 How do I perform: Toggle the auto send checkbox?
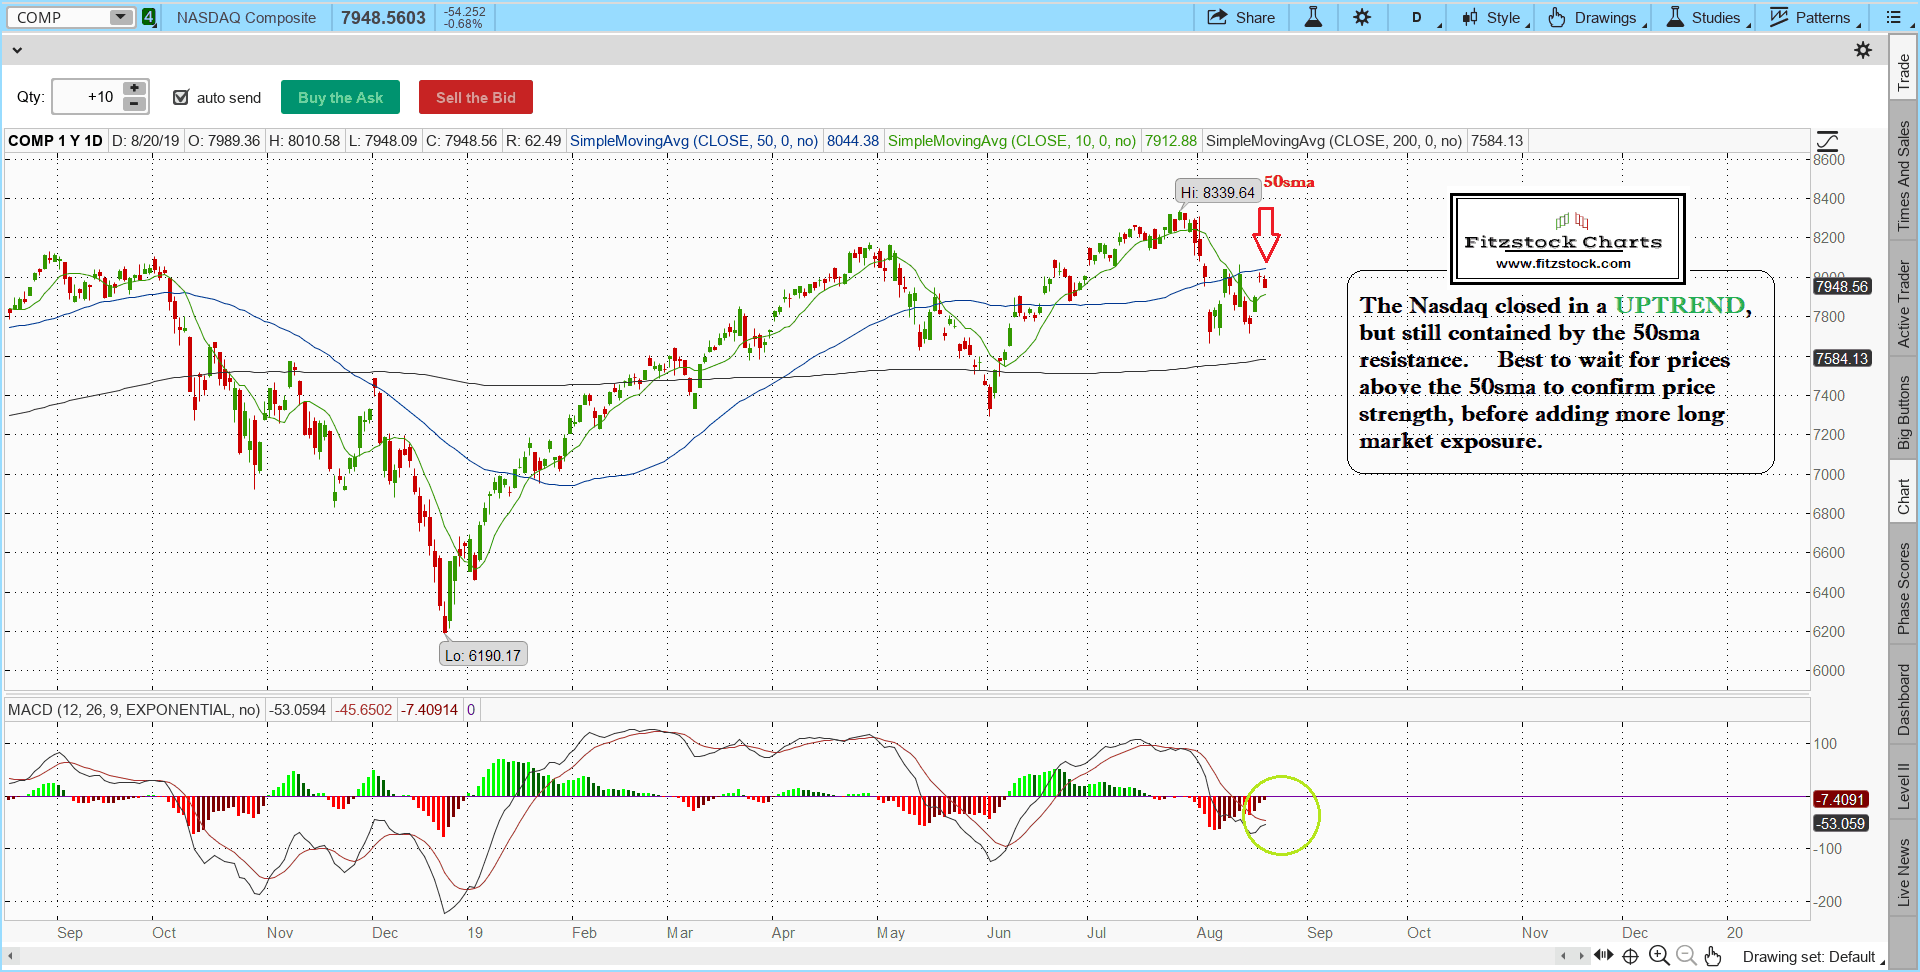click(181, 97)
